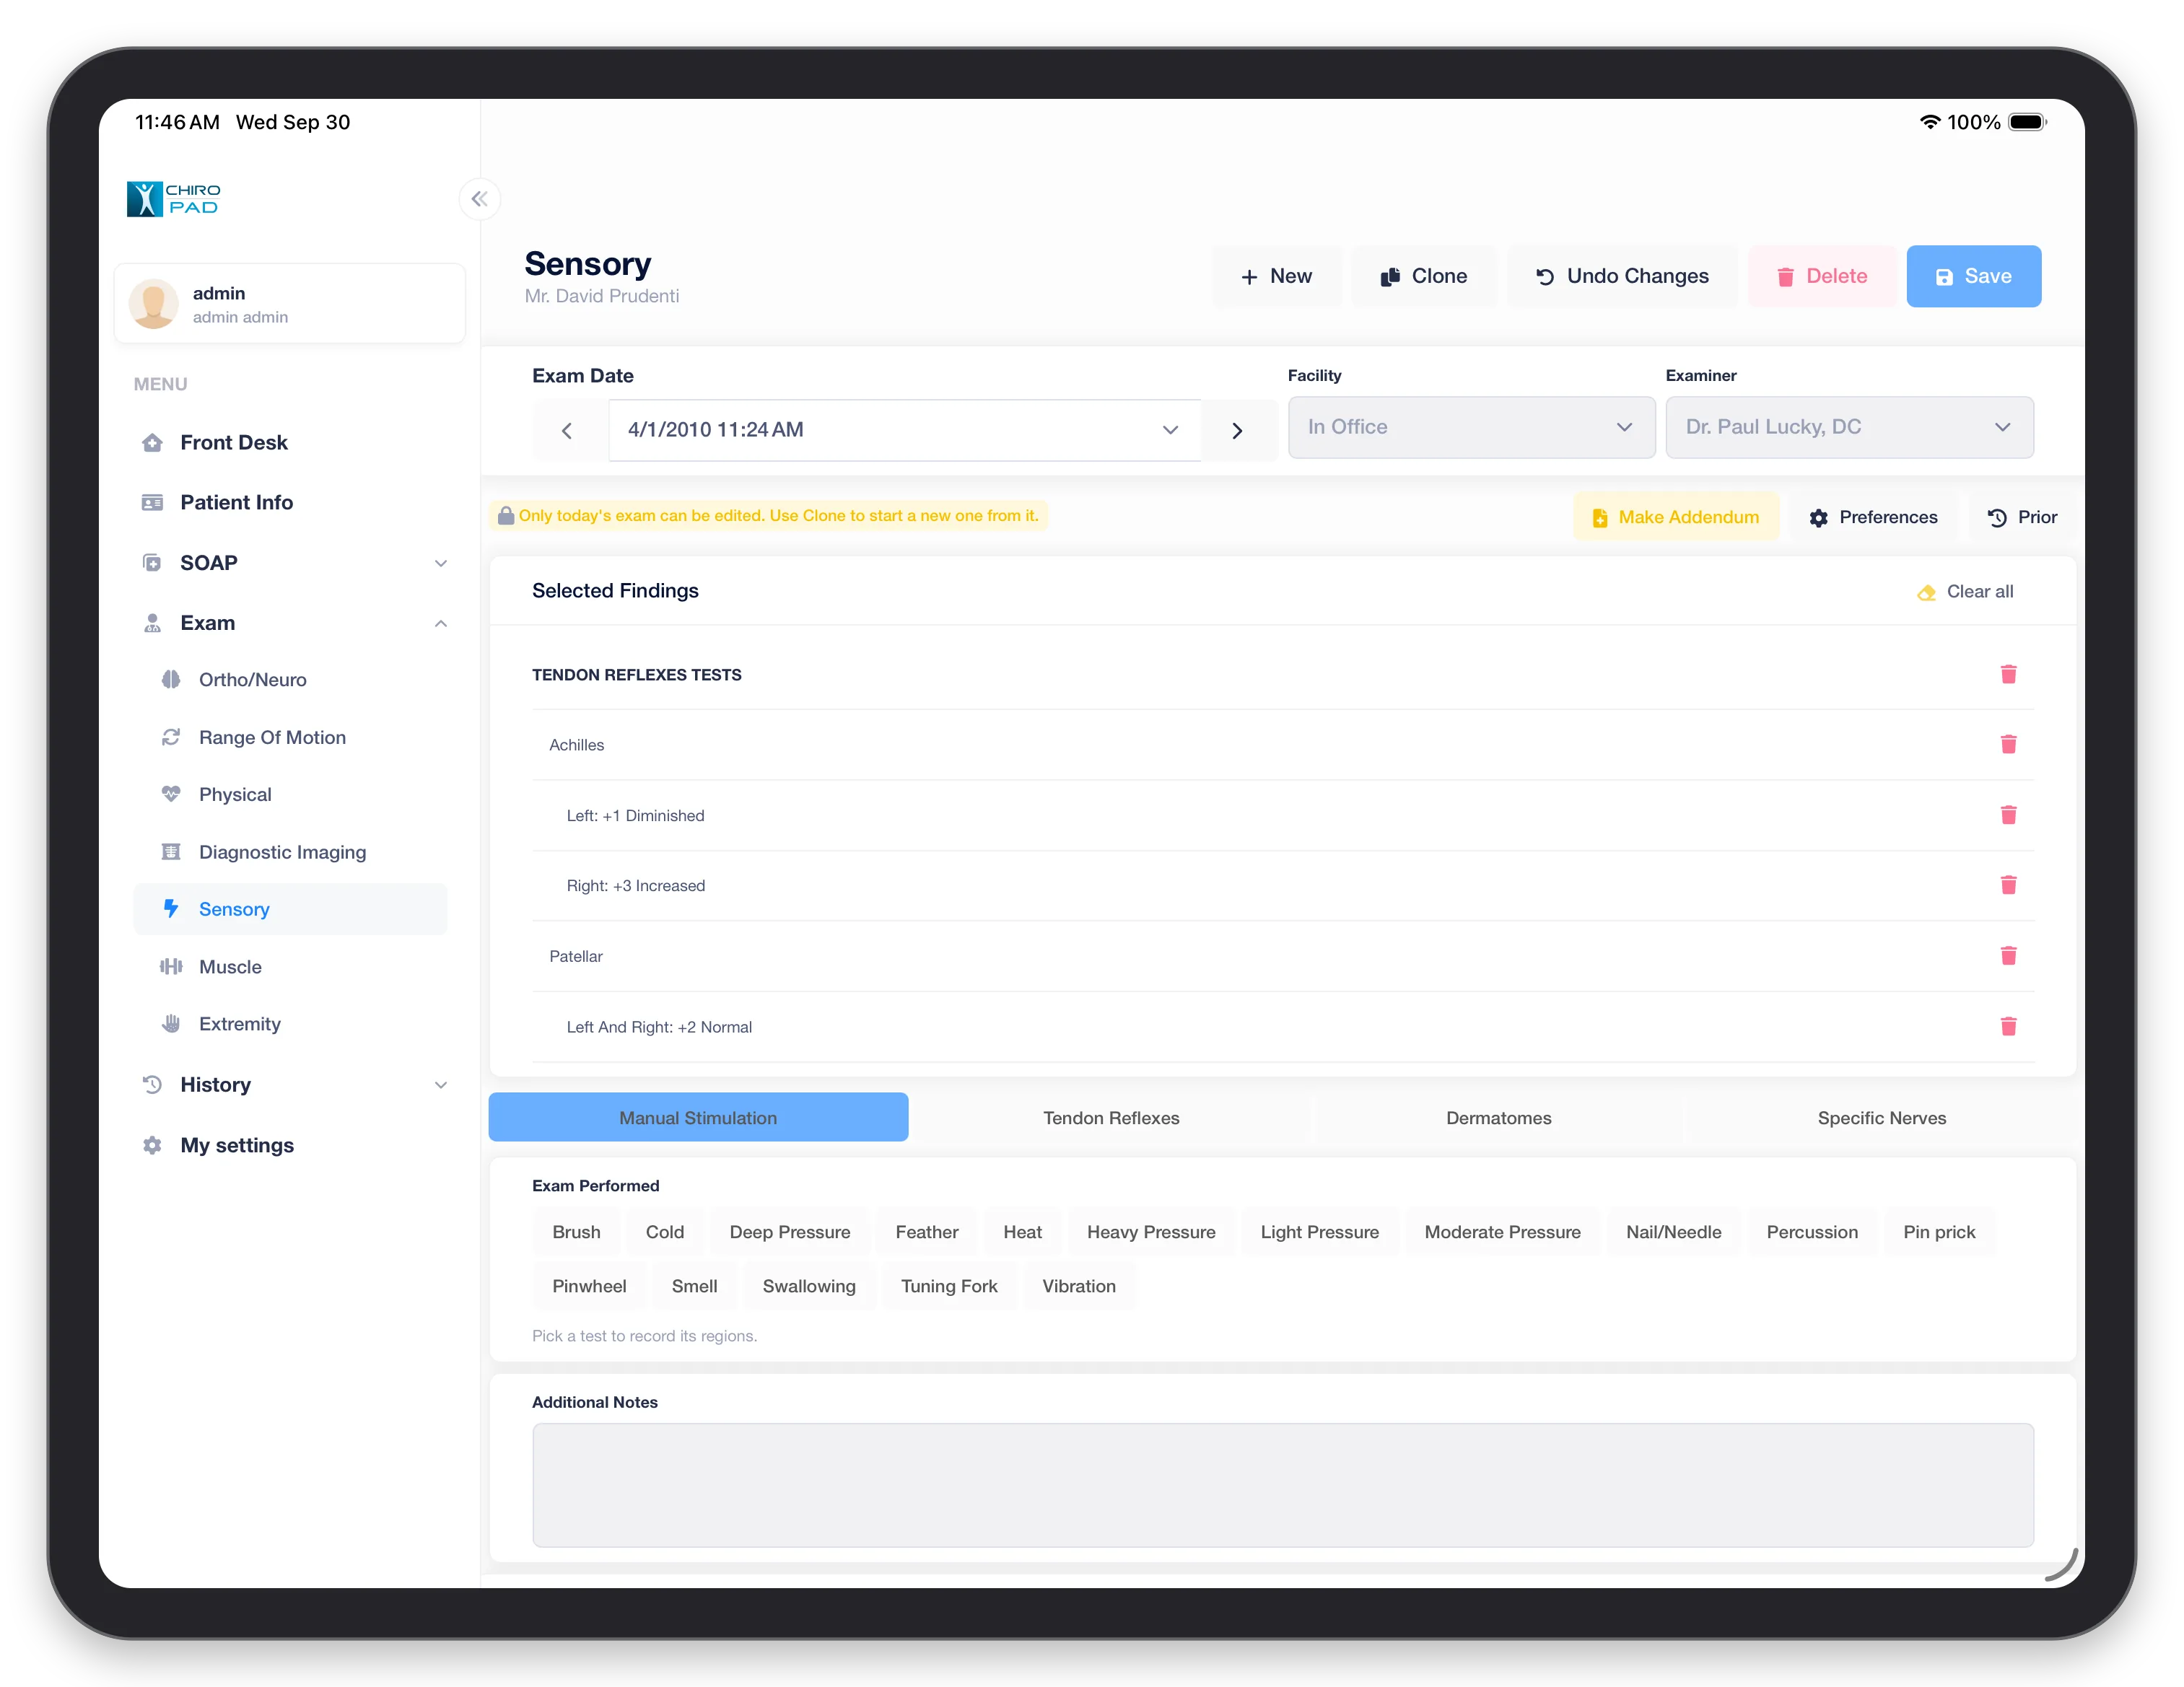Image resolution: width=2184 pixels, height=1687 pixels.
Task: Open My settings in the sidebar
Action: (290, 1145)
